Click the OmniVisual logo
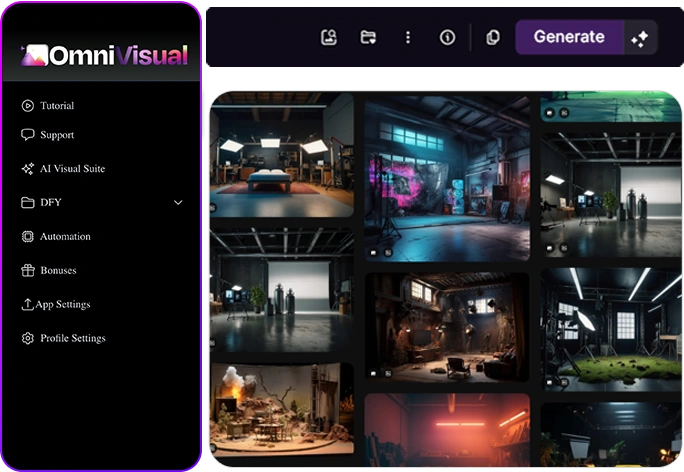Image resolution: width=684 pixels, height=472 pixels. [x=104, y=55]
